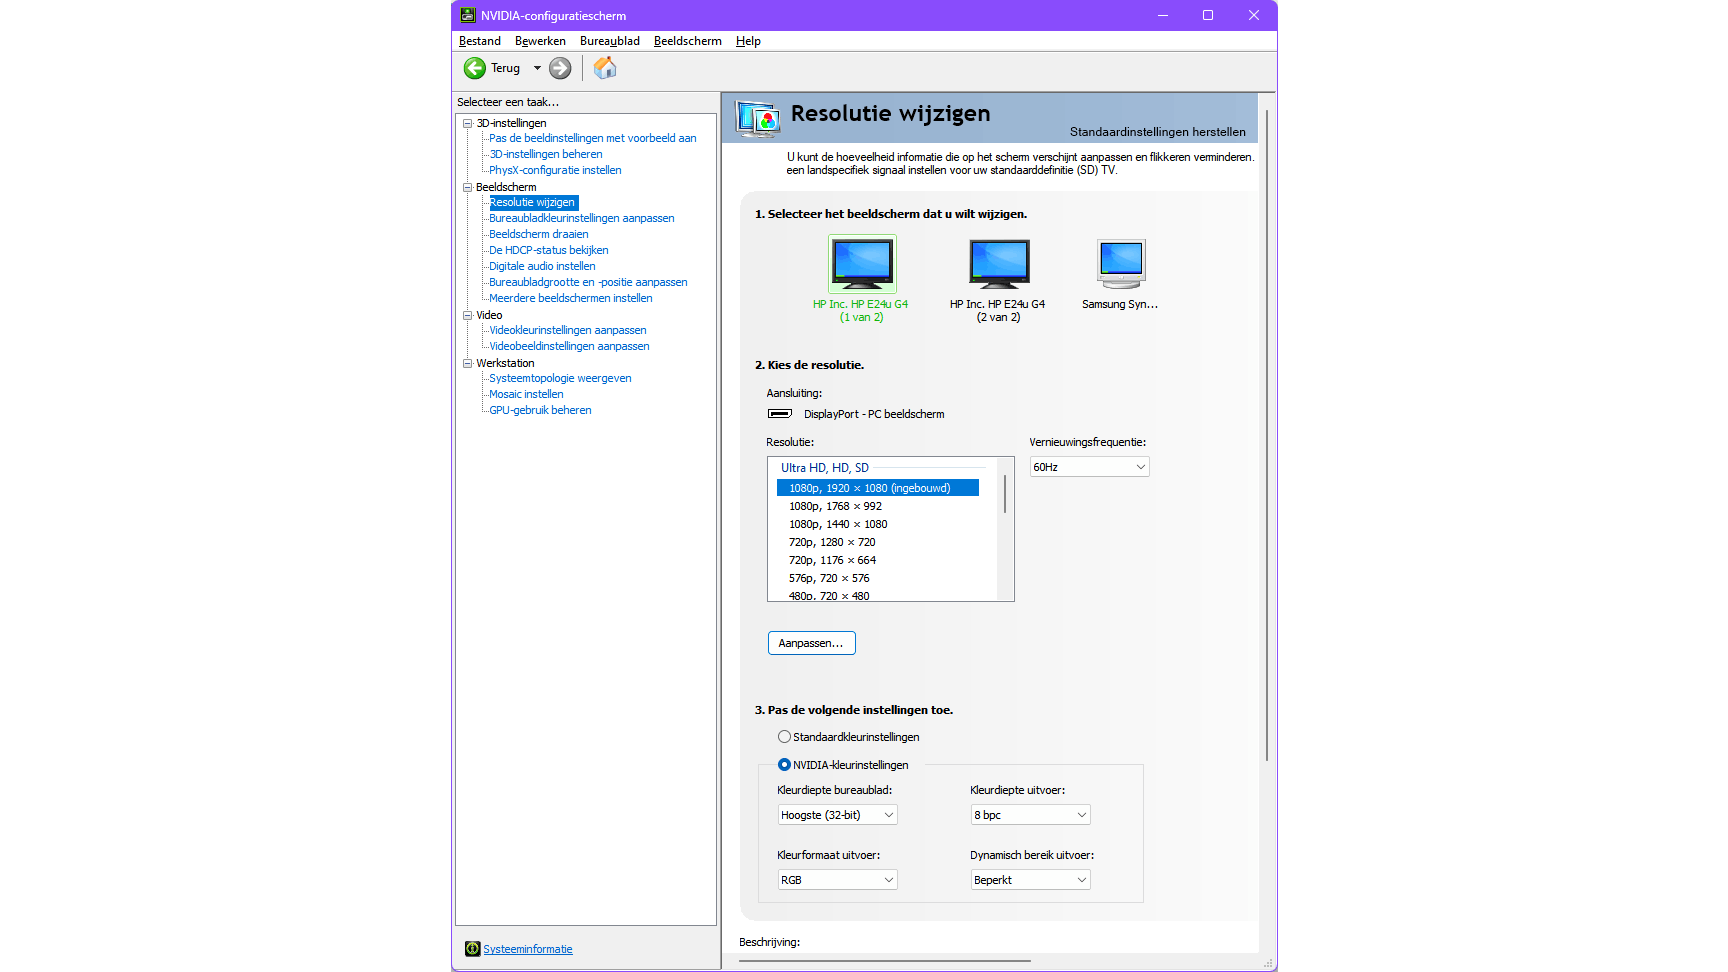Open Systeemtopologie weergeven task
The image size is (1728, 972).
(x=560, y=378)
